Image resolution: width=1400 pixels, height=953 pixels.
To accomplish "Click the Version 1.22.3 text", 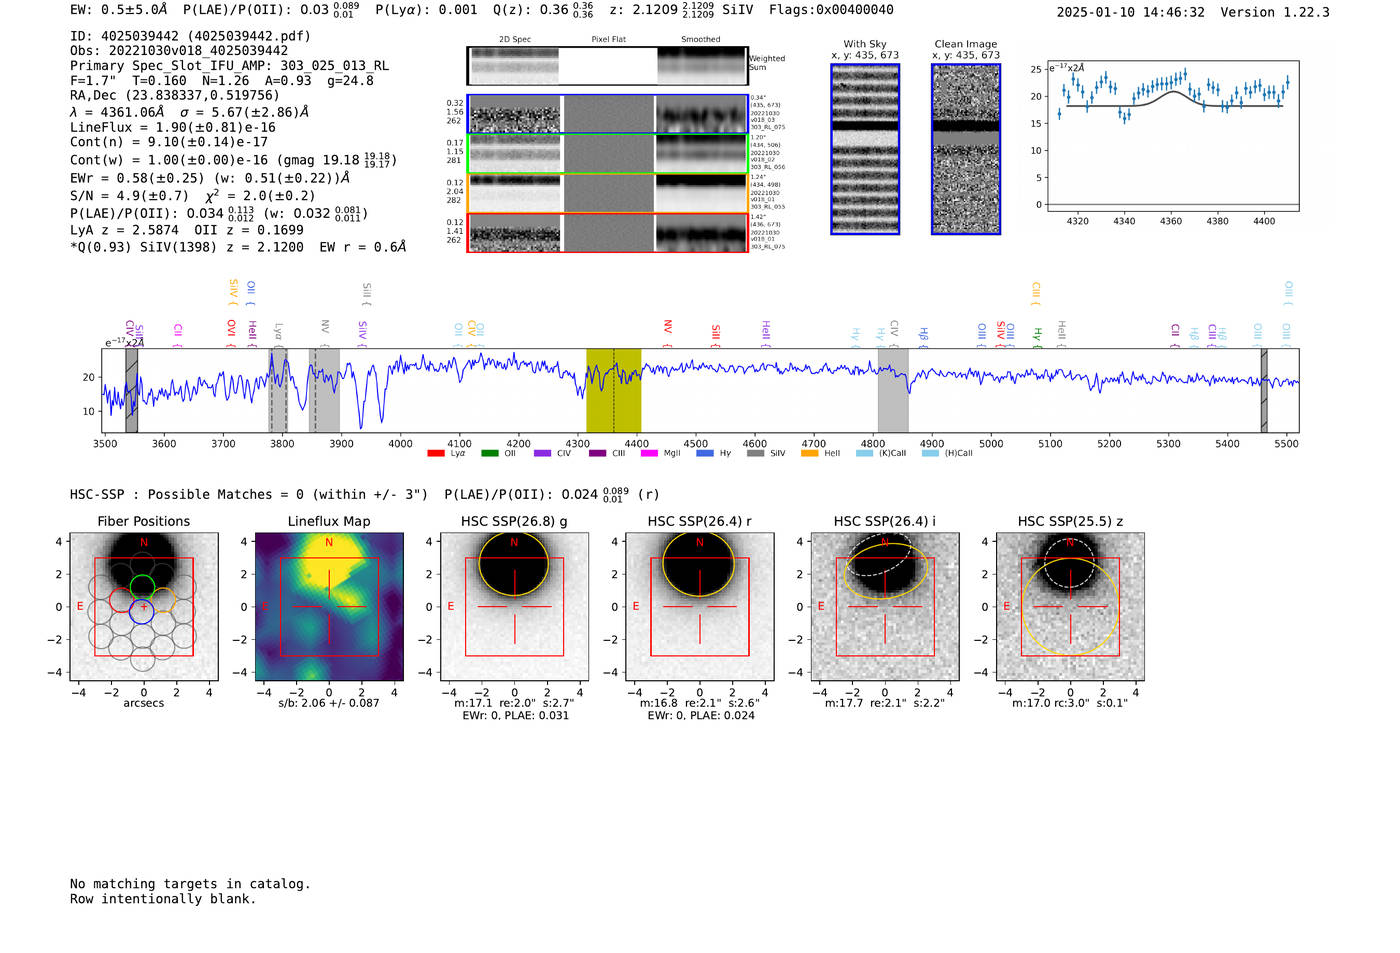I will [x=1275, y=12].
